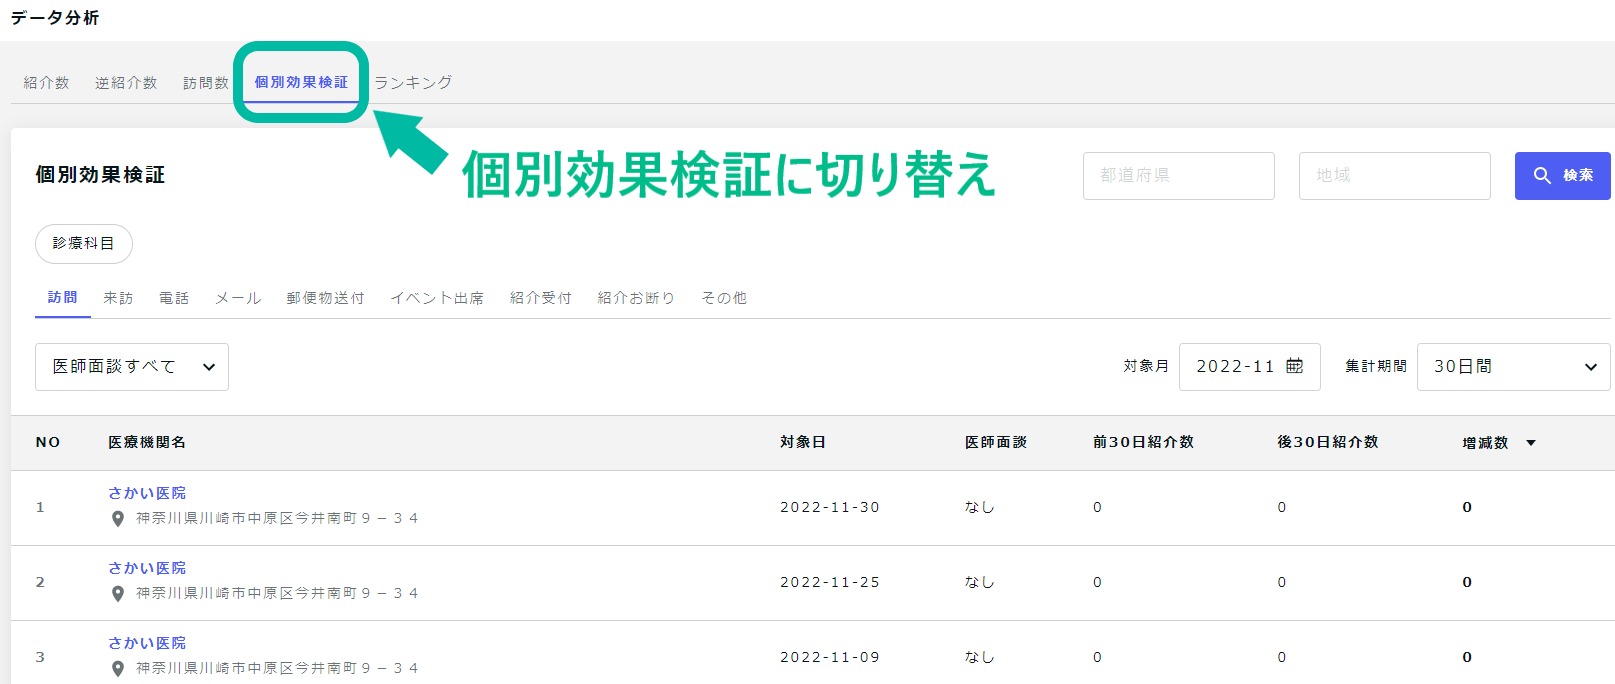Image resolution: width=1615 pixels, height=684 pixels.
Task: Click the map pin icon in row 3
Action: click(x=118, y=669)
